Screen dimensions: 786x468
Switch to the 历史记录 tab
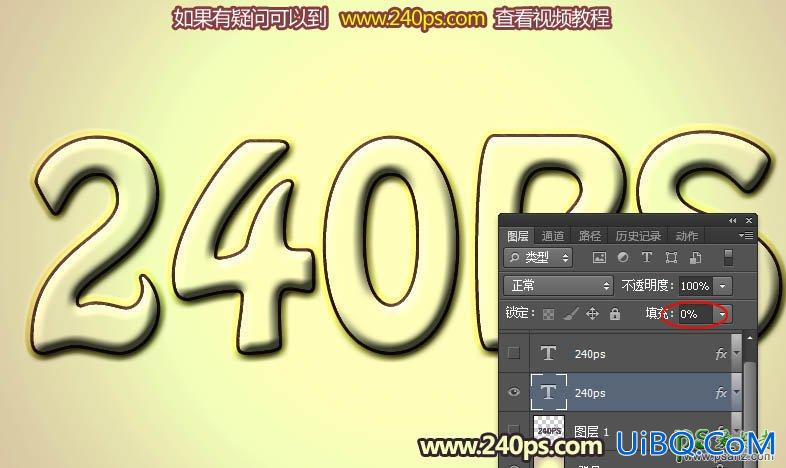pos(638,236)
